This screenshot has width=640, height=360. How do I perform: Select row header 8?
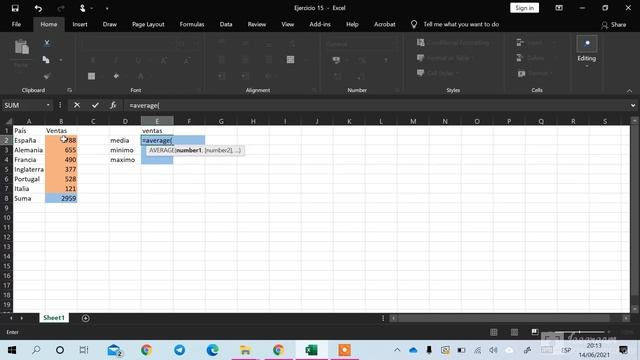(7, 198)
